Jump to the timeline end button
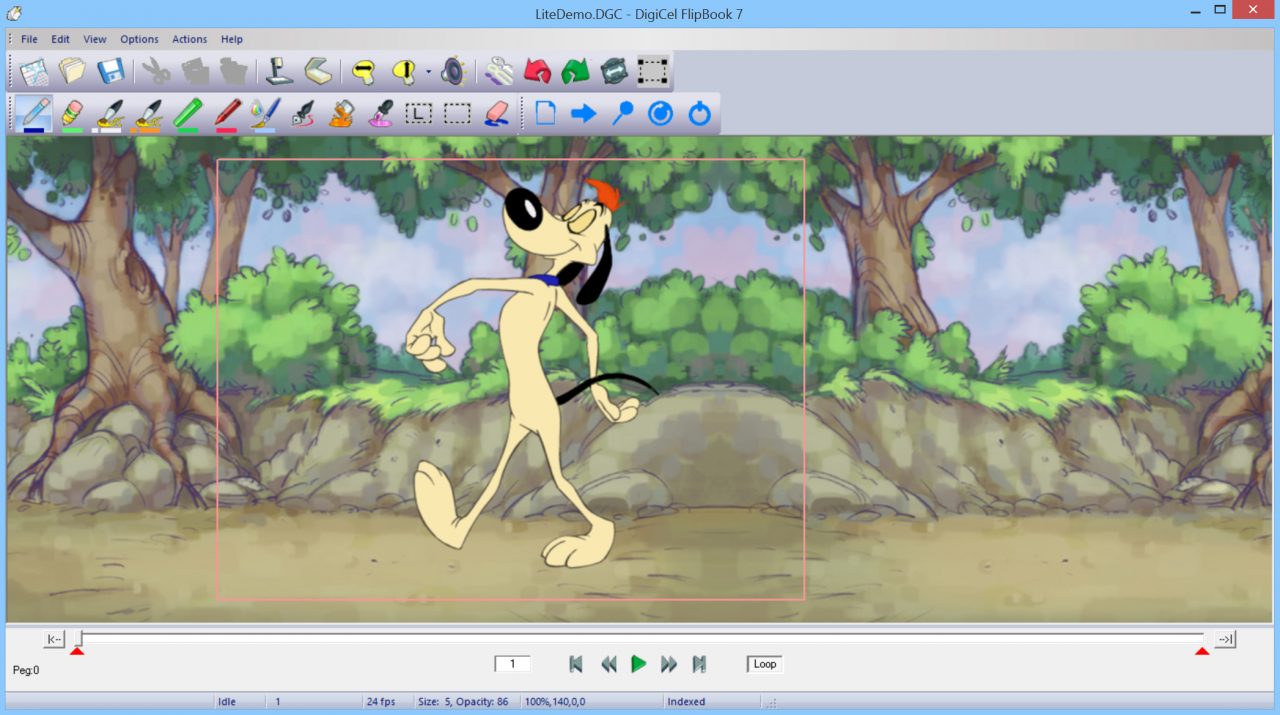Screen dimensions: 1280x715 1225,639
